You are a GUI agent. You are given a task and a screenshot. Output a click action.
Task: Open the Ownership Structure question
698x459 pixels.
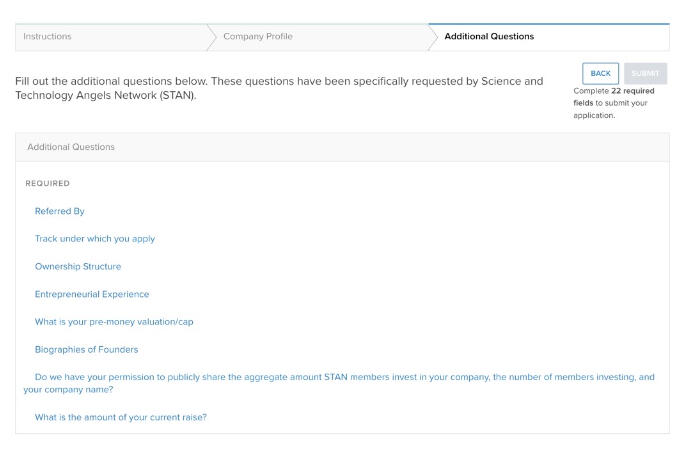click(x=78, y=267)
